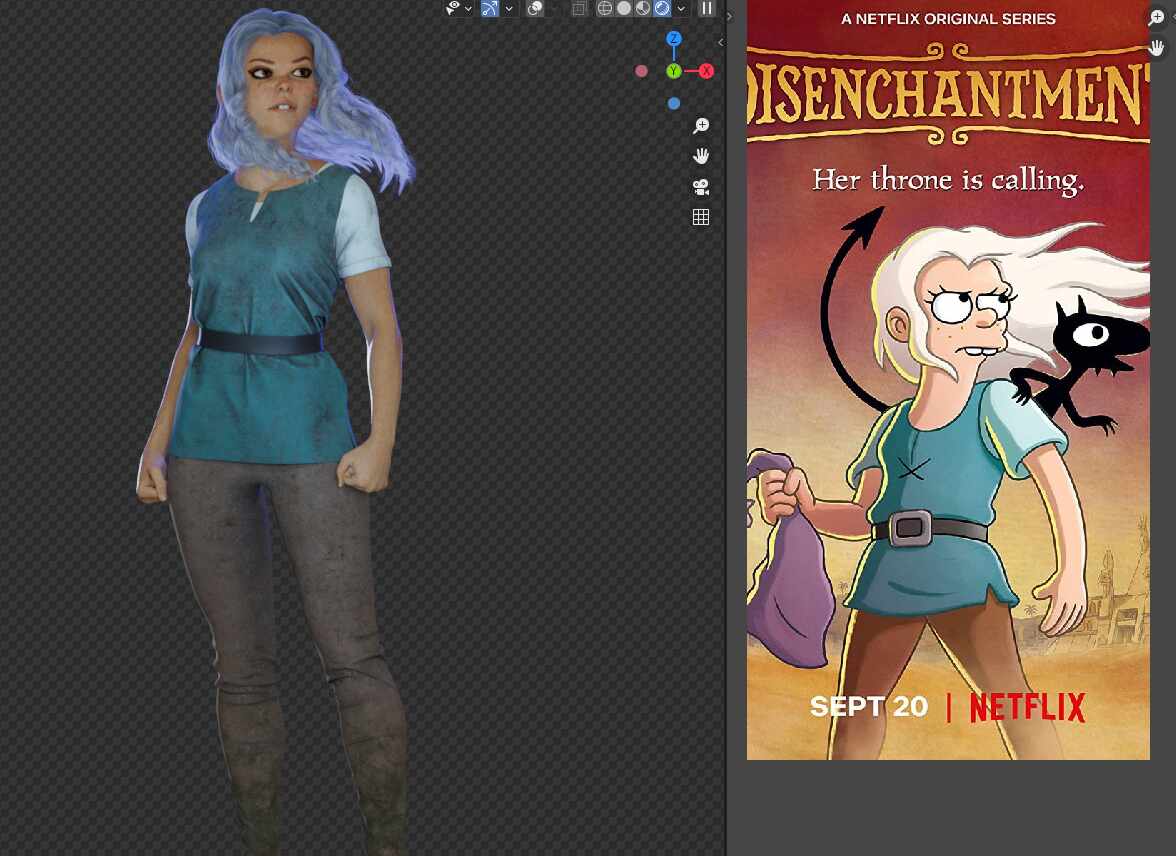The height and width of the screenshot is (856, 1176).
Task: Open the gizmo options dropdown arrow
Action: click(x=508, y=9)
